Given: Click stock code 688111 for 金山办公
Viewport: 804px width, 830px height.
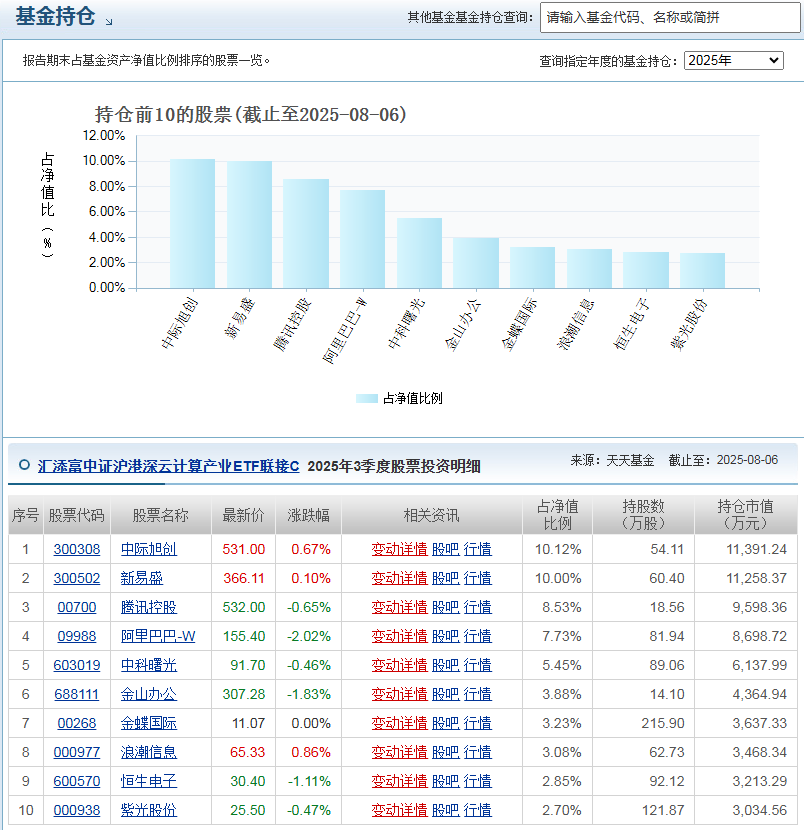Looking at the screenshot, I should click(x=77, y=694).
